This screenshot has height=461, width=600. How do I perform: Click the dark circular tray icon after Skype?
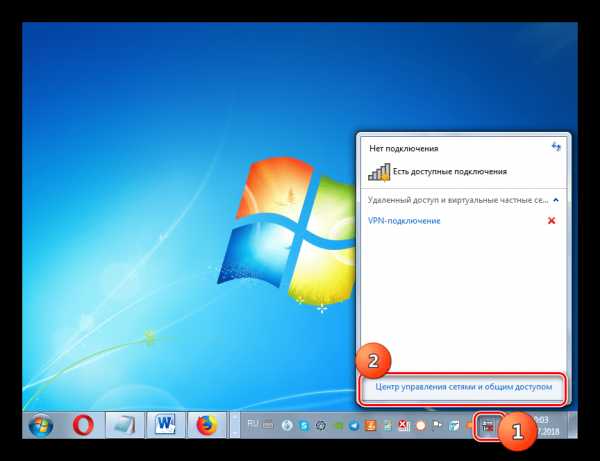click(x=321, y=425)
